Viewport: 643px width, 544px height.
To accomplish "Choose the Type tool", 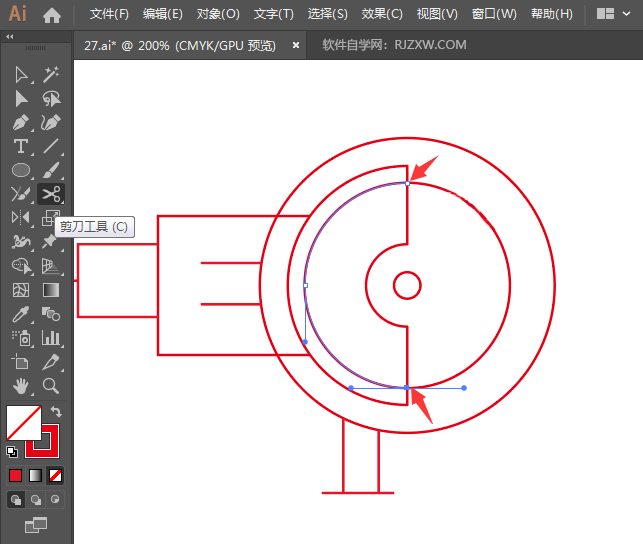I will [21, 147].
